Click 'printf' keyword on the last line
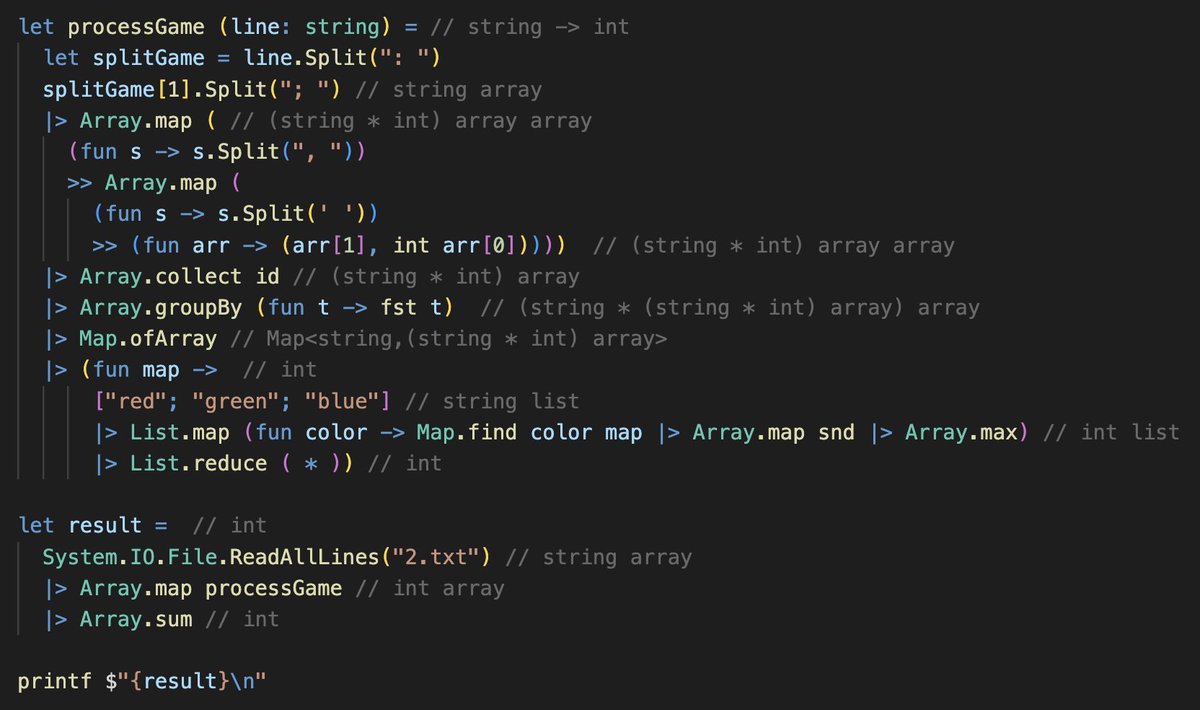The height and width of the screenshot is (710, 1200). coord(55,681)
